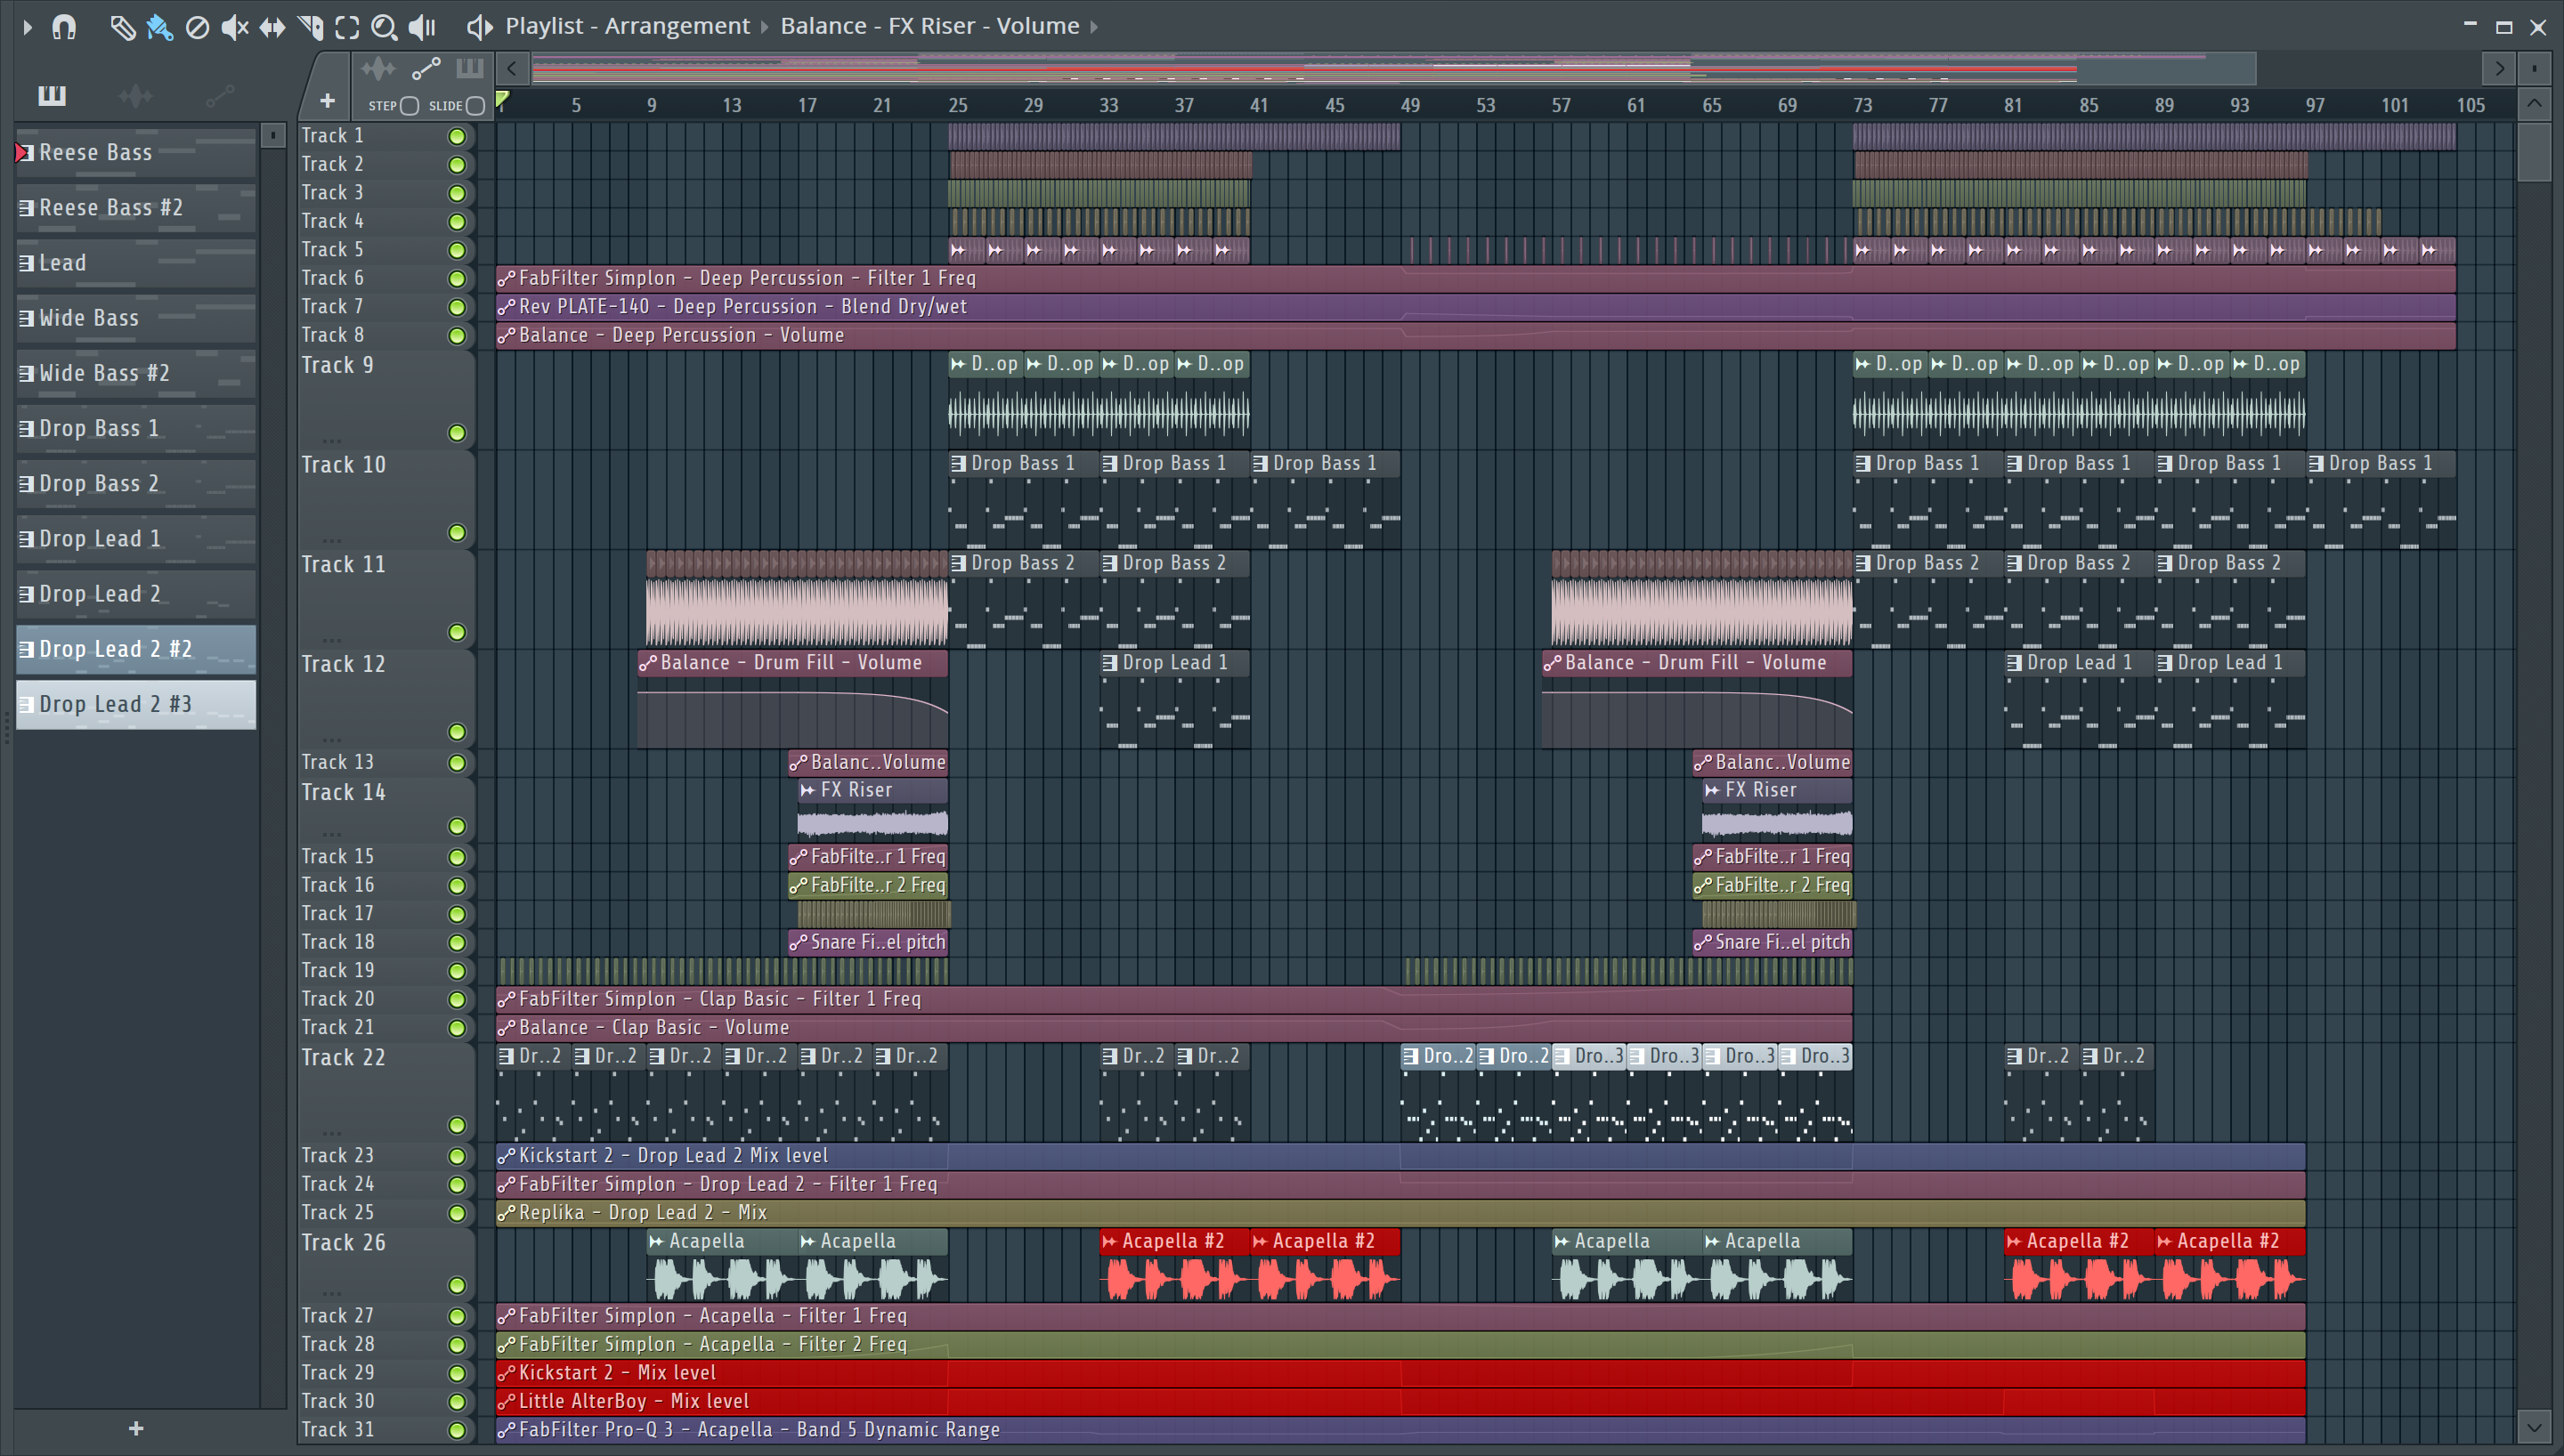This screenshot has width=2564, height=1456.
Task: Select the Mute tool
Action: [234, 27]
